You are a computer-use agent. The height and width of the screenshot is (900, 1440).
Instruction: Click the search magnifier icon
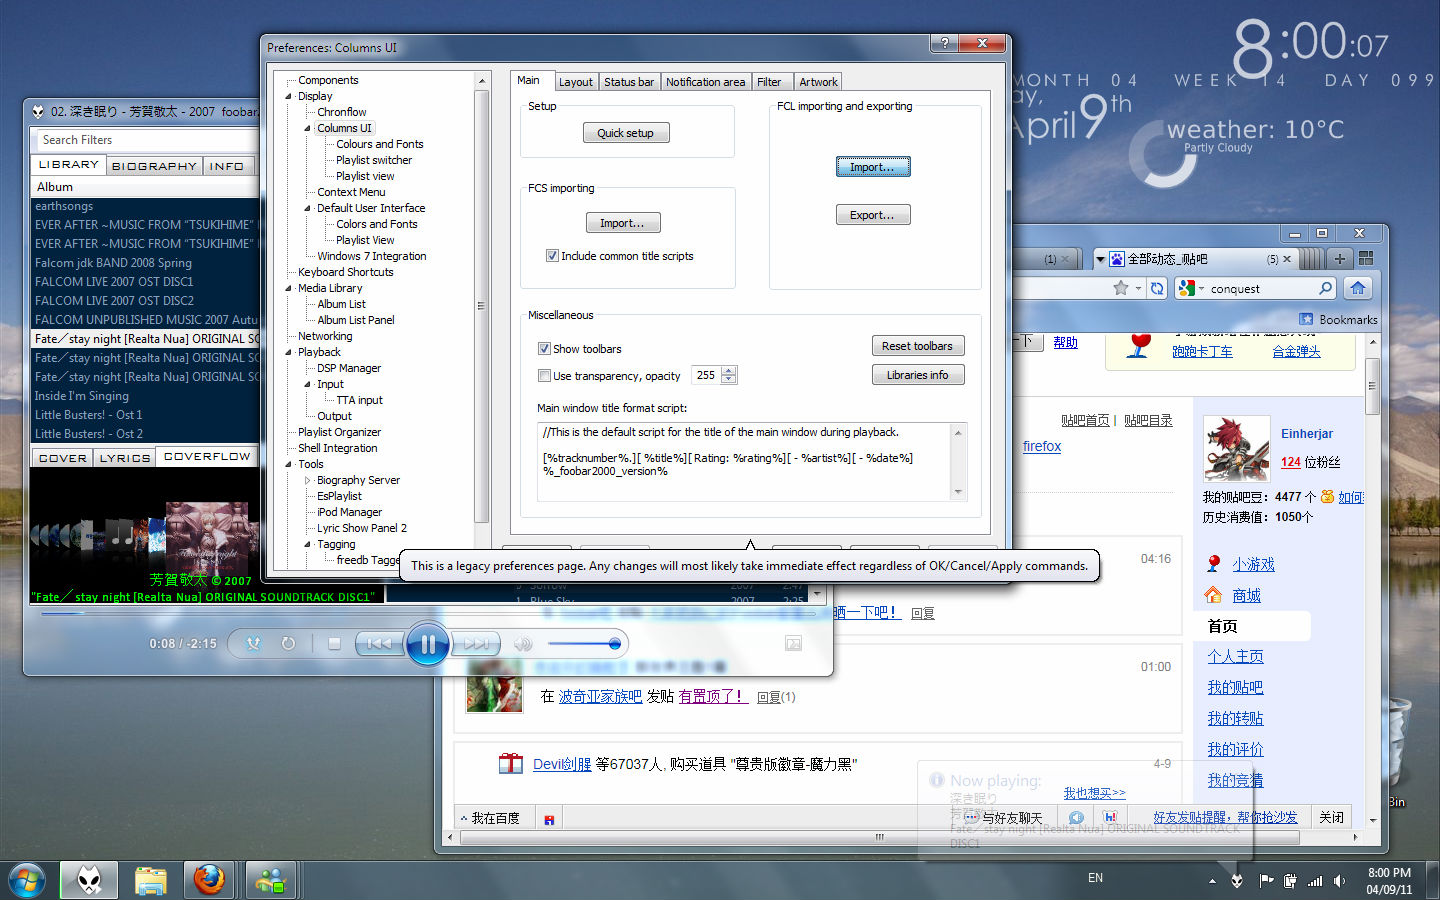coord(1326,288)
